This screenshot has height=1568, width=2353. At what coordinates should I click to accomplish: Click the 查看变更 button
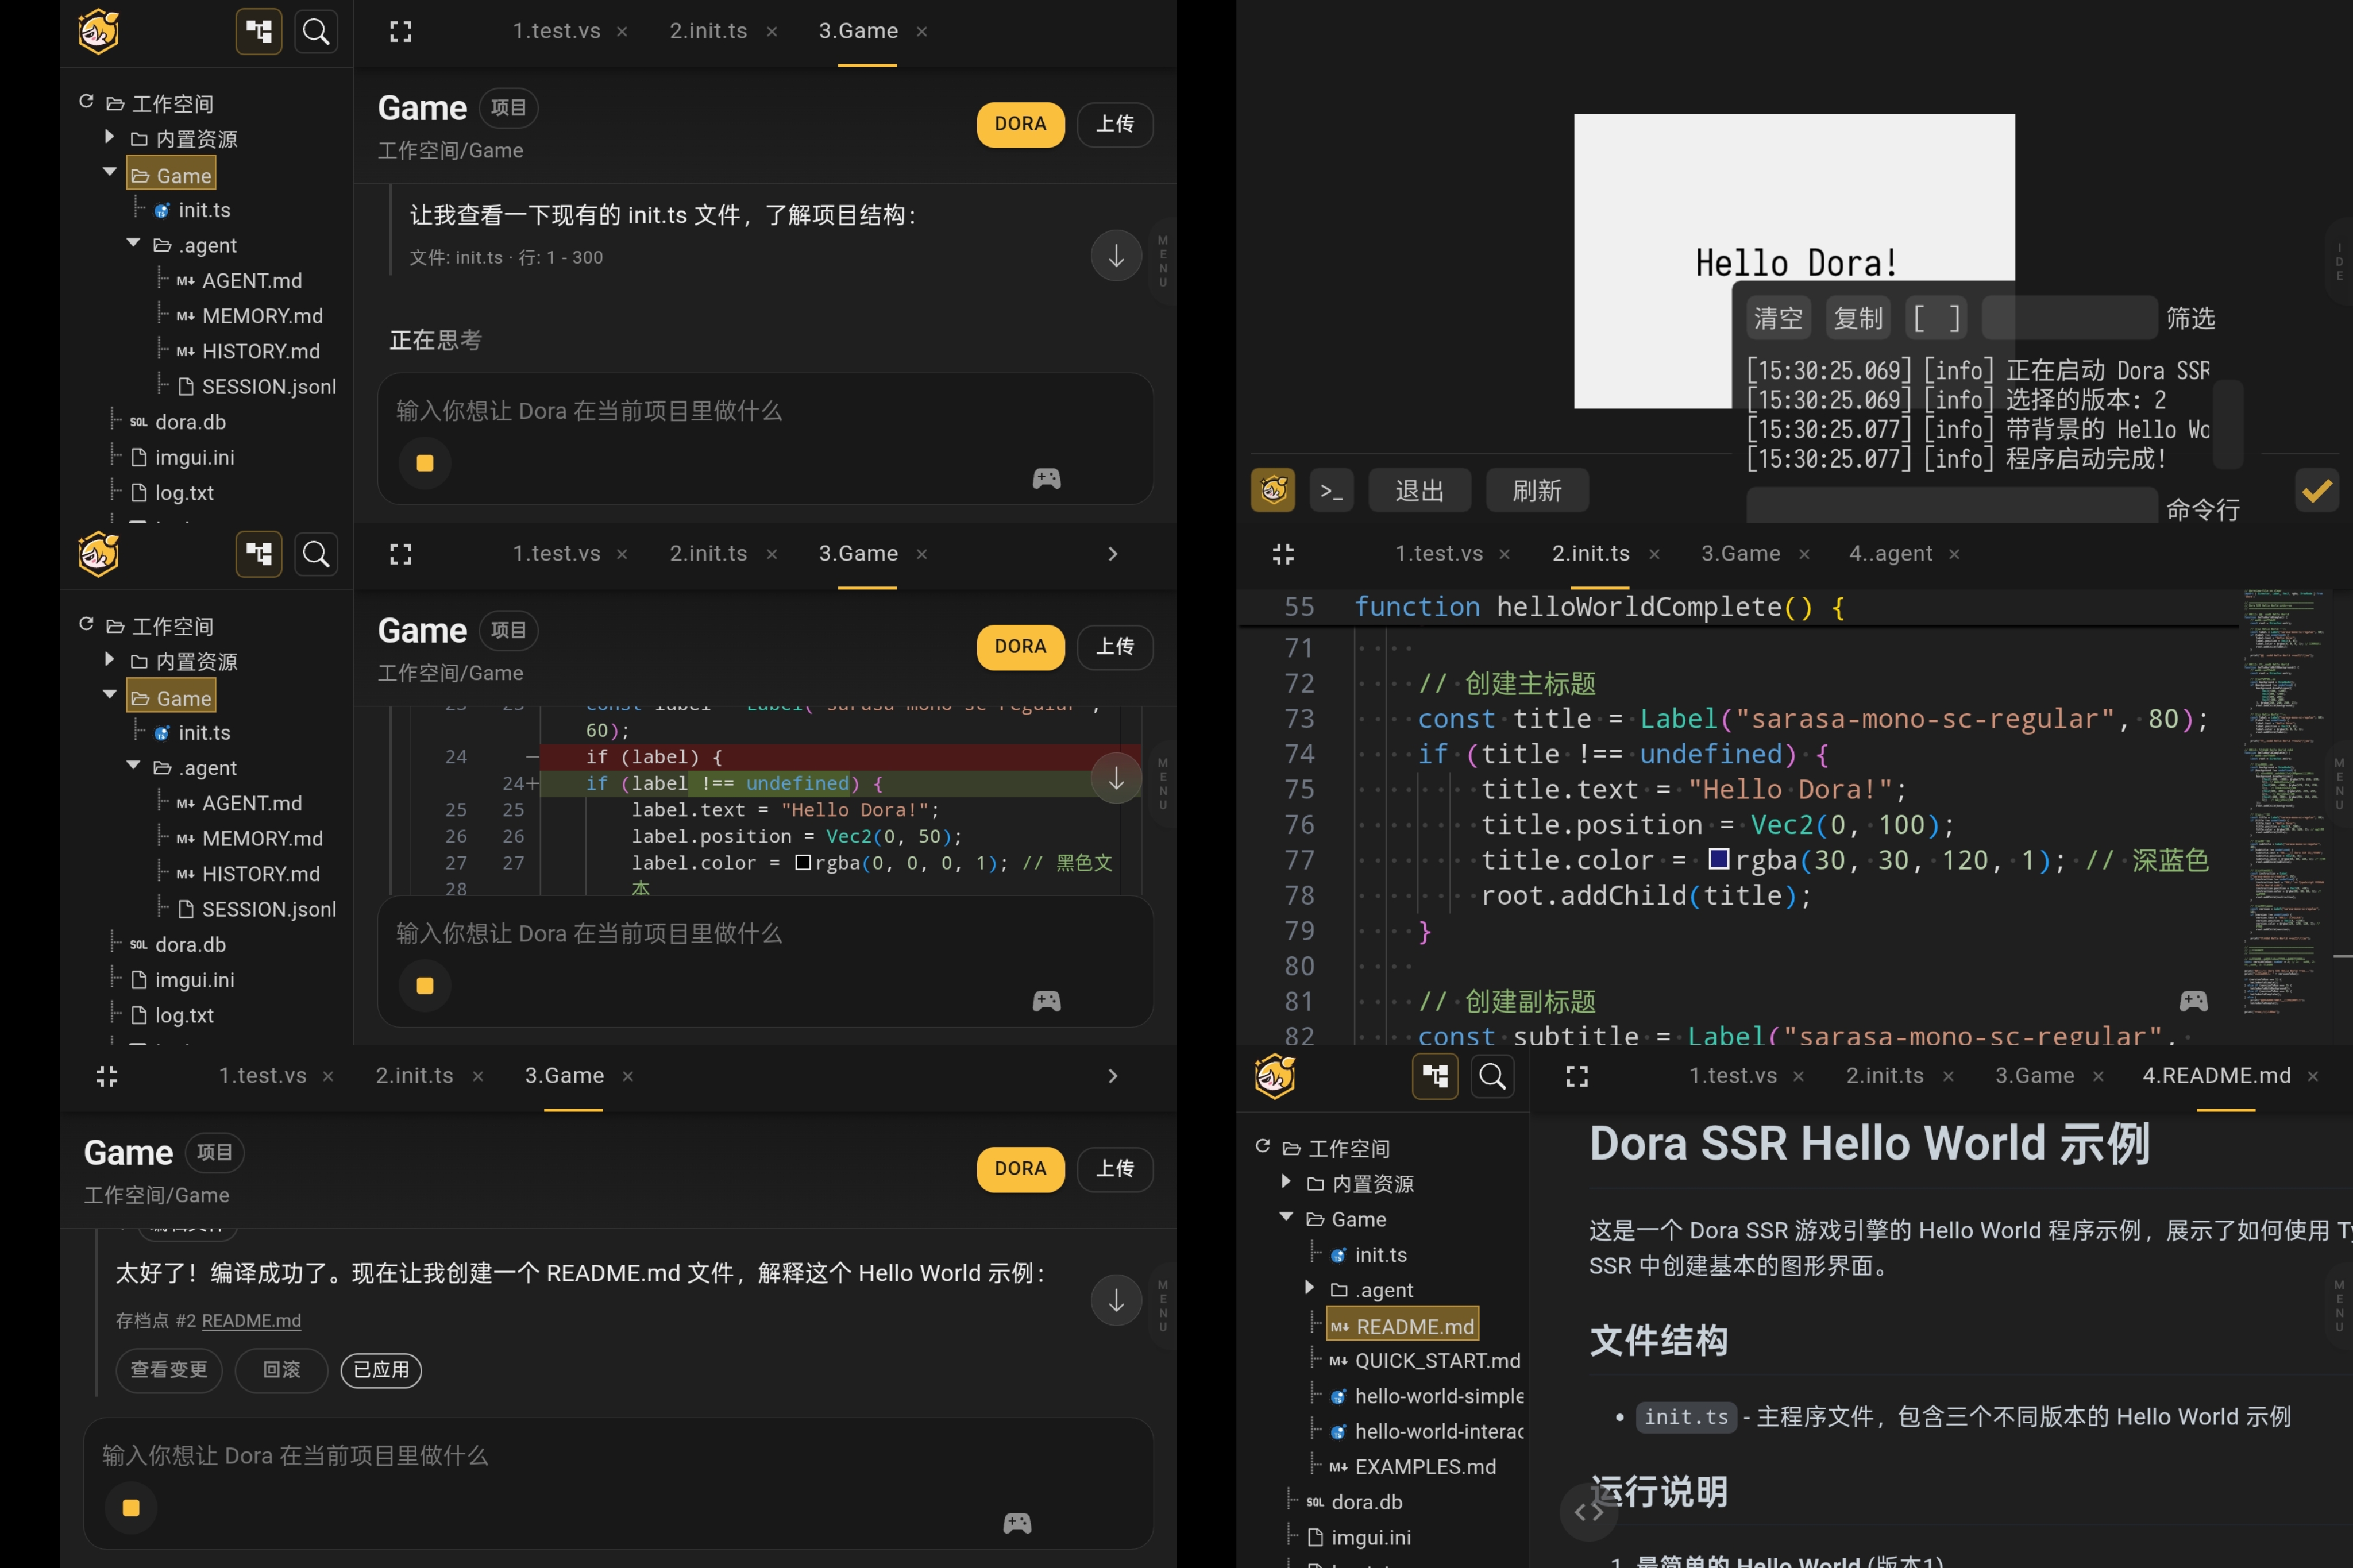coord(169,1370)
